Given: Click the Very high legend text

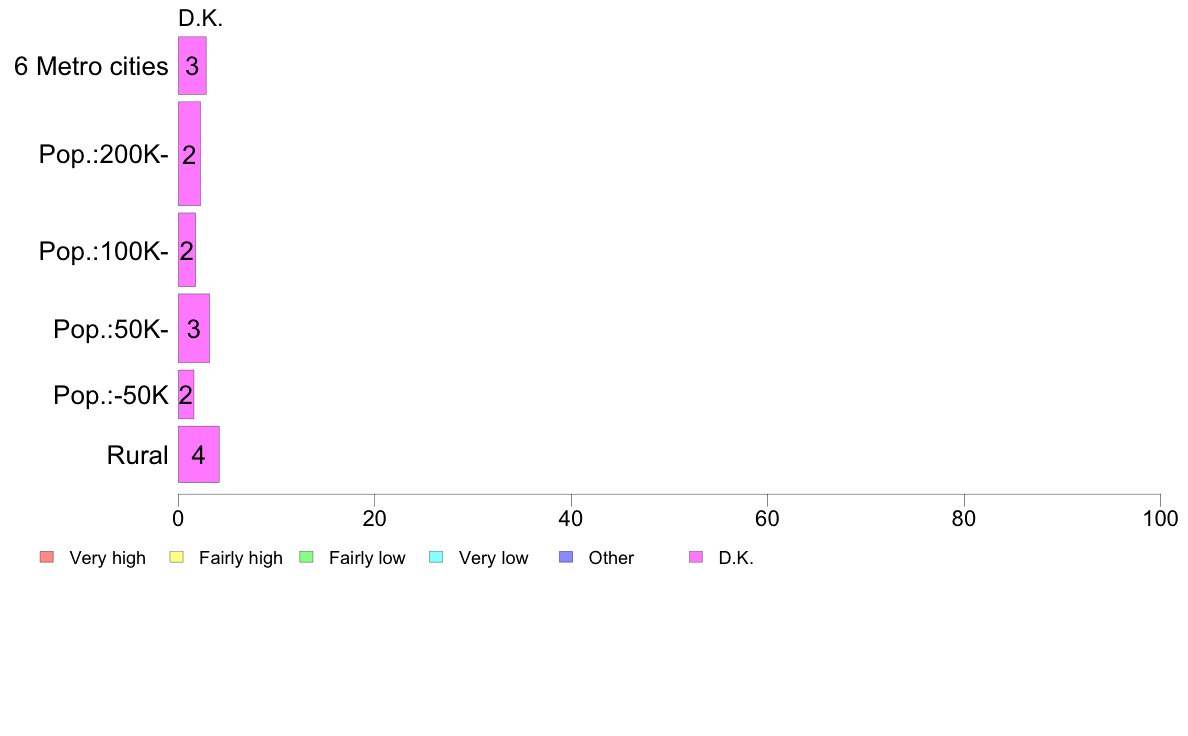Looking at the screenshot, I should [x=108, y=558].
